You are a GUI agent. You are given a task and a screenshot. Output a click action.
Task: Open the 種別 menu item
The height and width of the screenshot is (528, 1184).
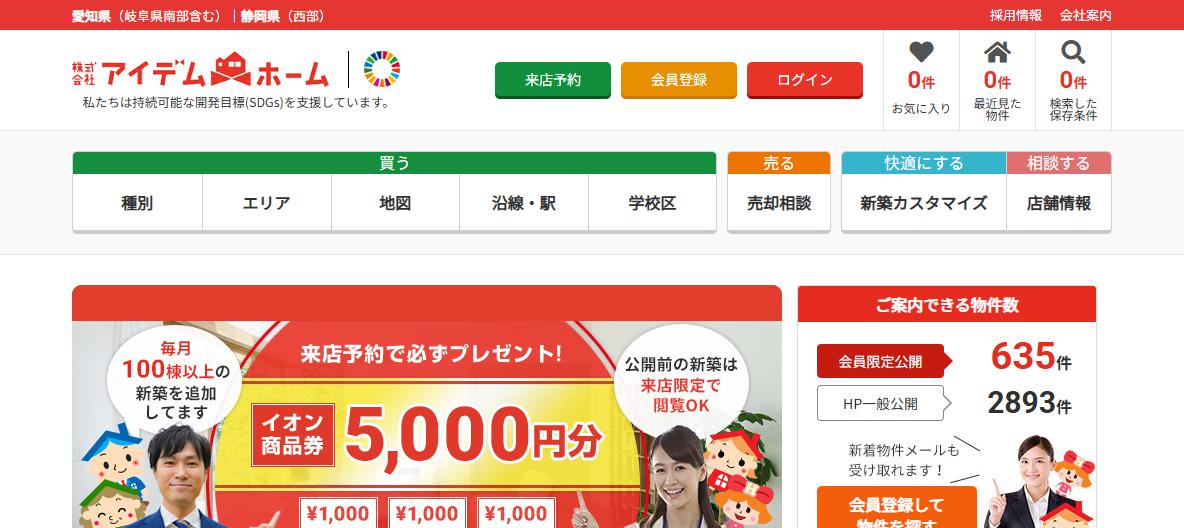137,202
